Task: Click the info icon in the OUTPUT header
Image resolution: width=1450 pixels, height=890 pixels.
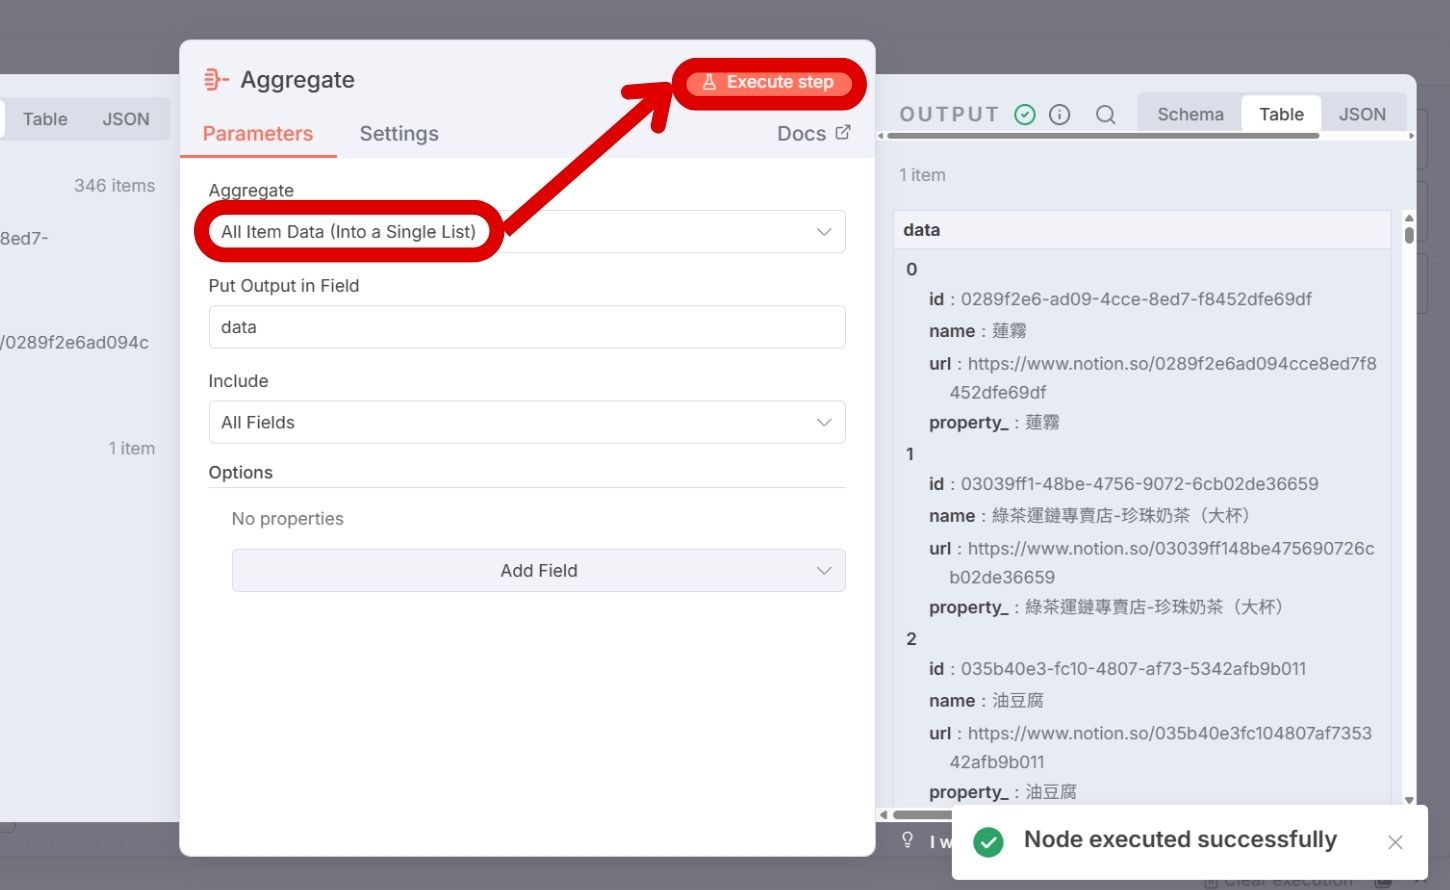Action: point(1059,114)
